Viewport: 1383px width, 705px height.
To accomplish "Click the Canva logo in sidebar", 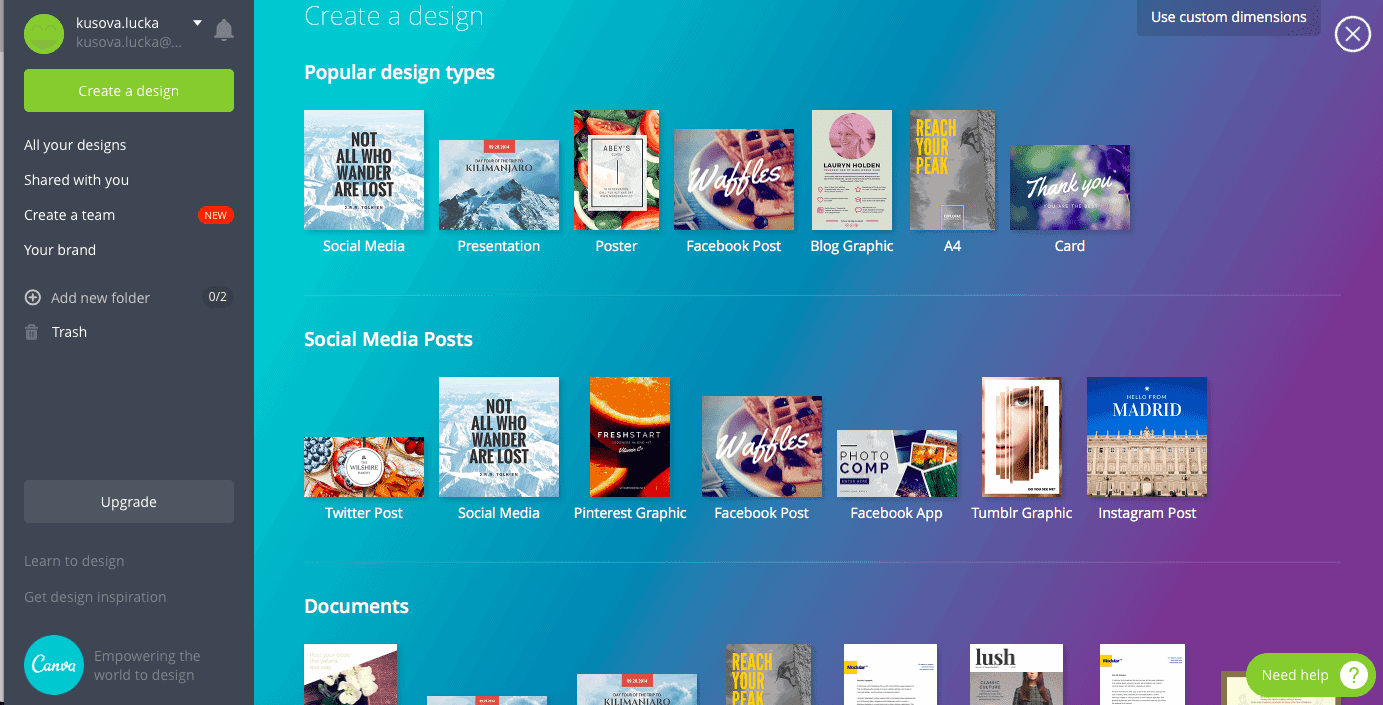I will pyautogui.click(x=53, y=665).
